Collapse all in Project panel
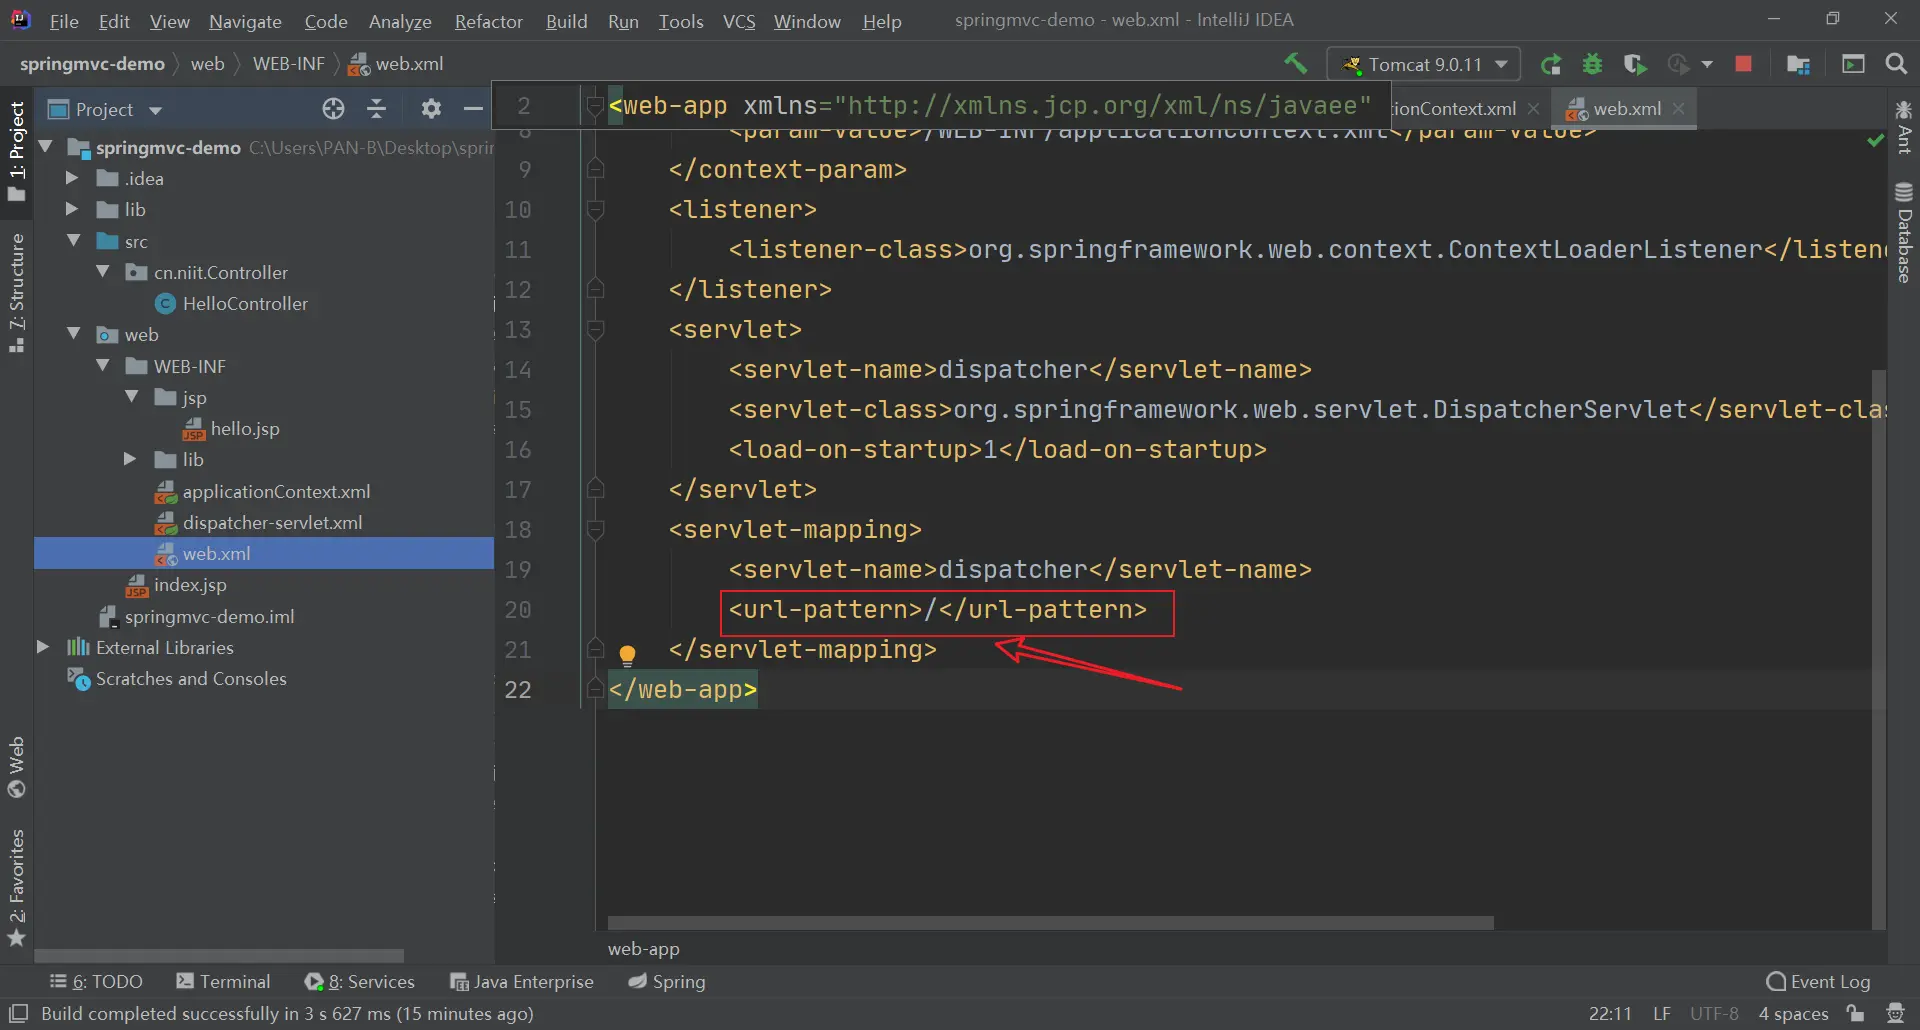 tap(377, 108)
